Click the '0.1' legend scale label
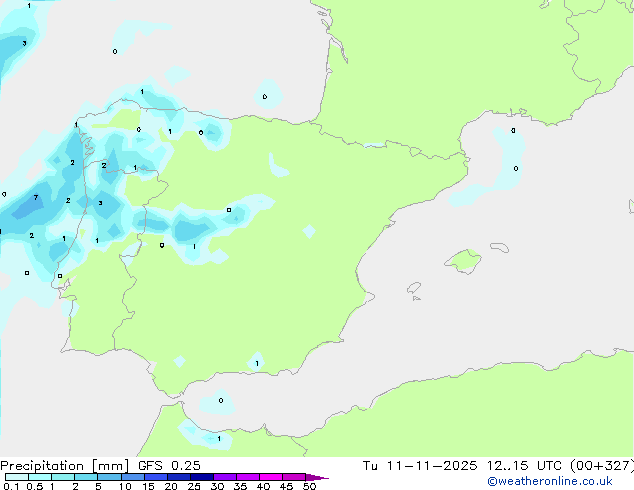634x490 pixels. [11, 486]
